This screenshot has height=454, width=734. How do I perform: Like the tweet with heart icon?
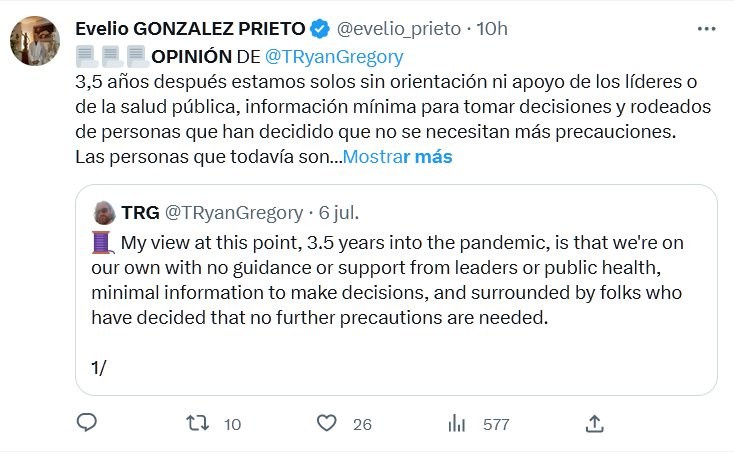click(326, 424)
